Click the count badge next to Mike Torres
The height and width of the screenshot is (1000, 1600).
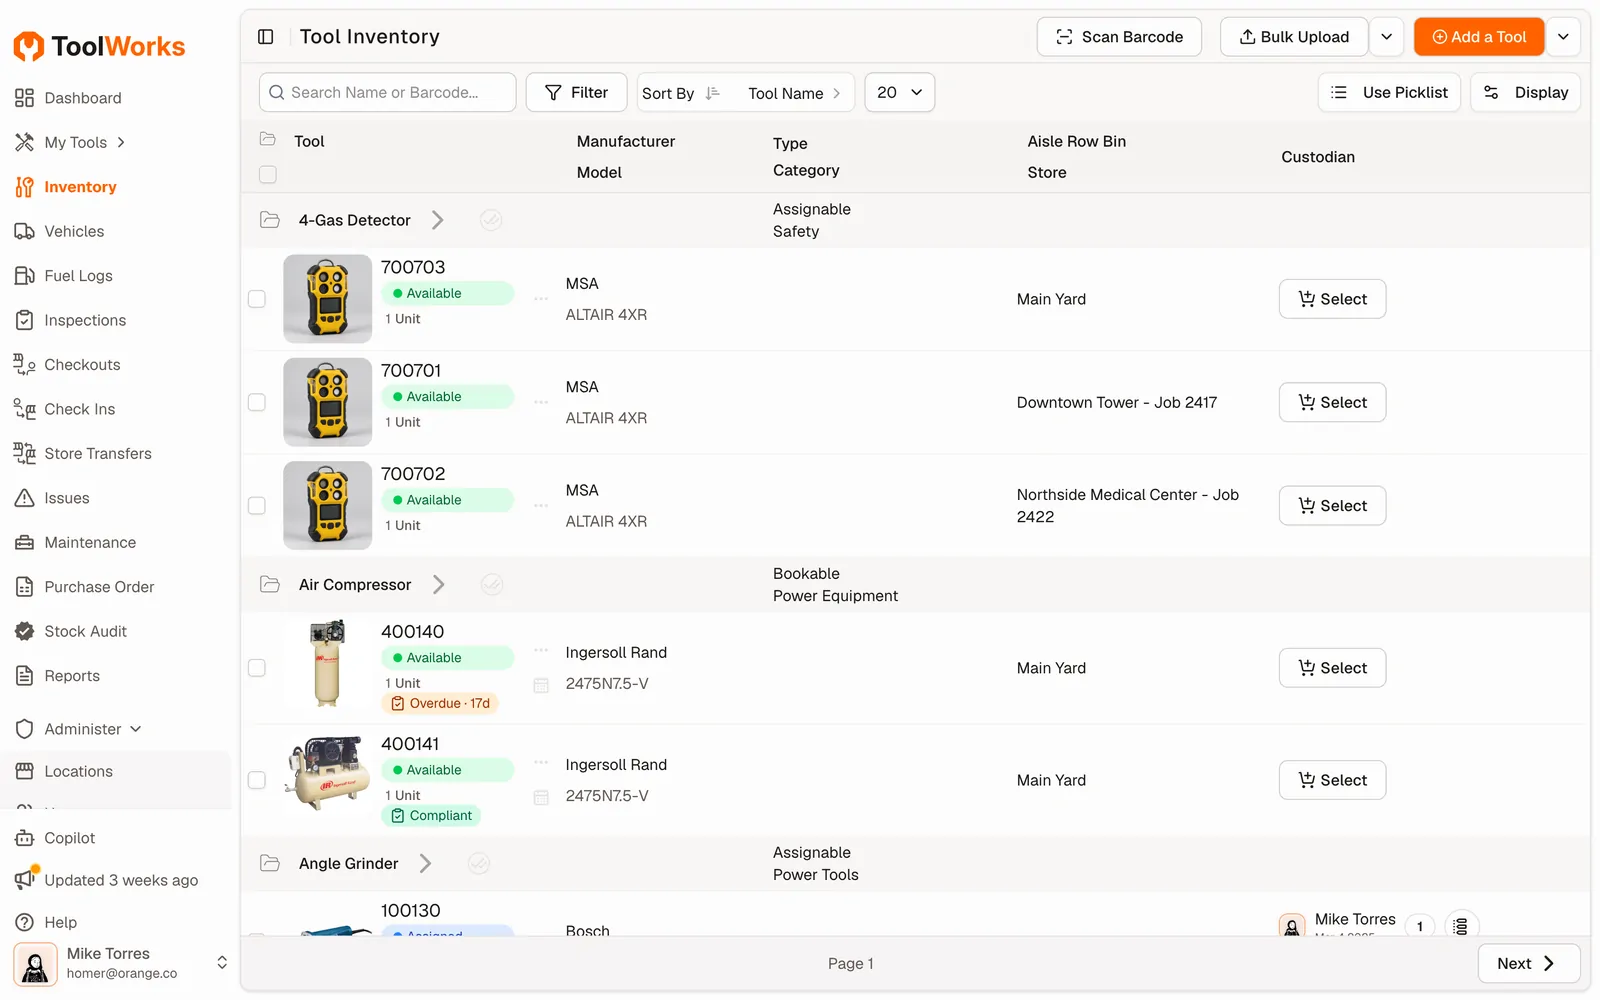[x=1419, y=926]
